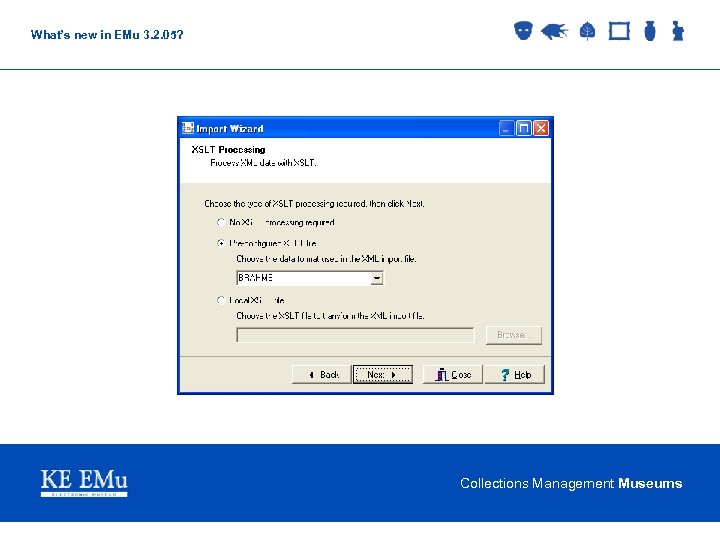Click the KE EMu logo
This screenshot has width=720, height=540.
point(84,483)
